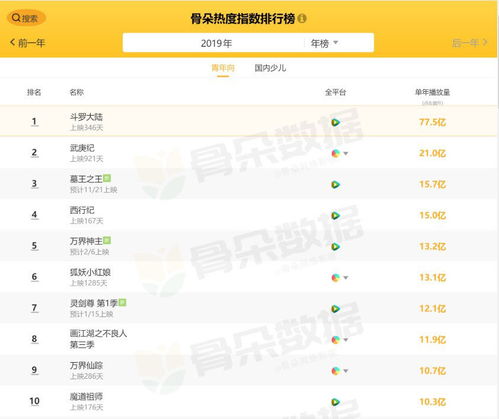Screen dimensions: 499x419
Task: Open the title 西行纪
Action: tap(82, 210)
